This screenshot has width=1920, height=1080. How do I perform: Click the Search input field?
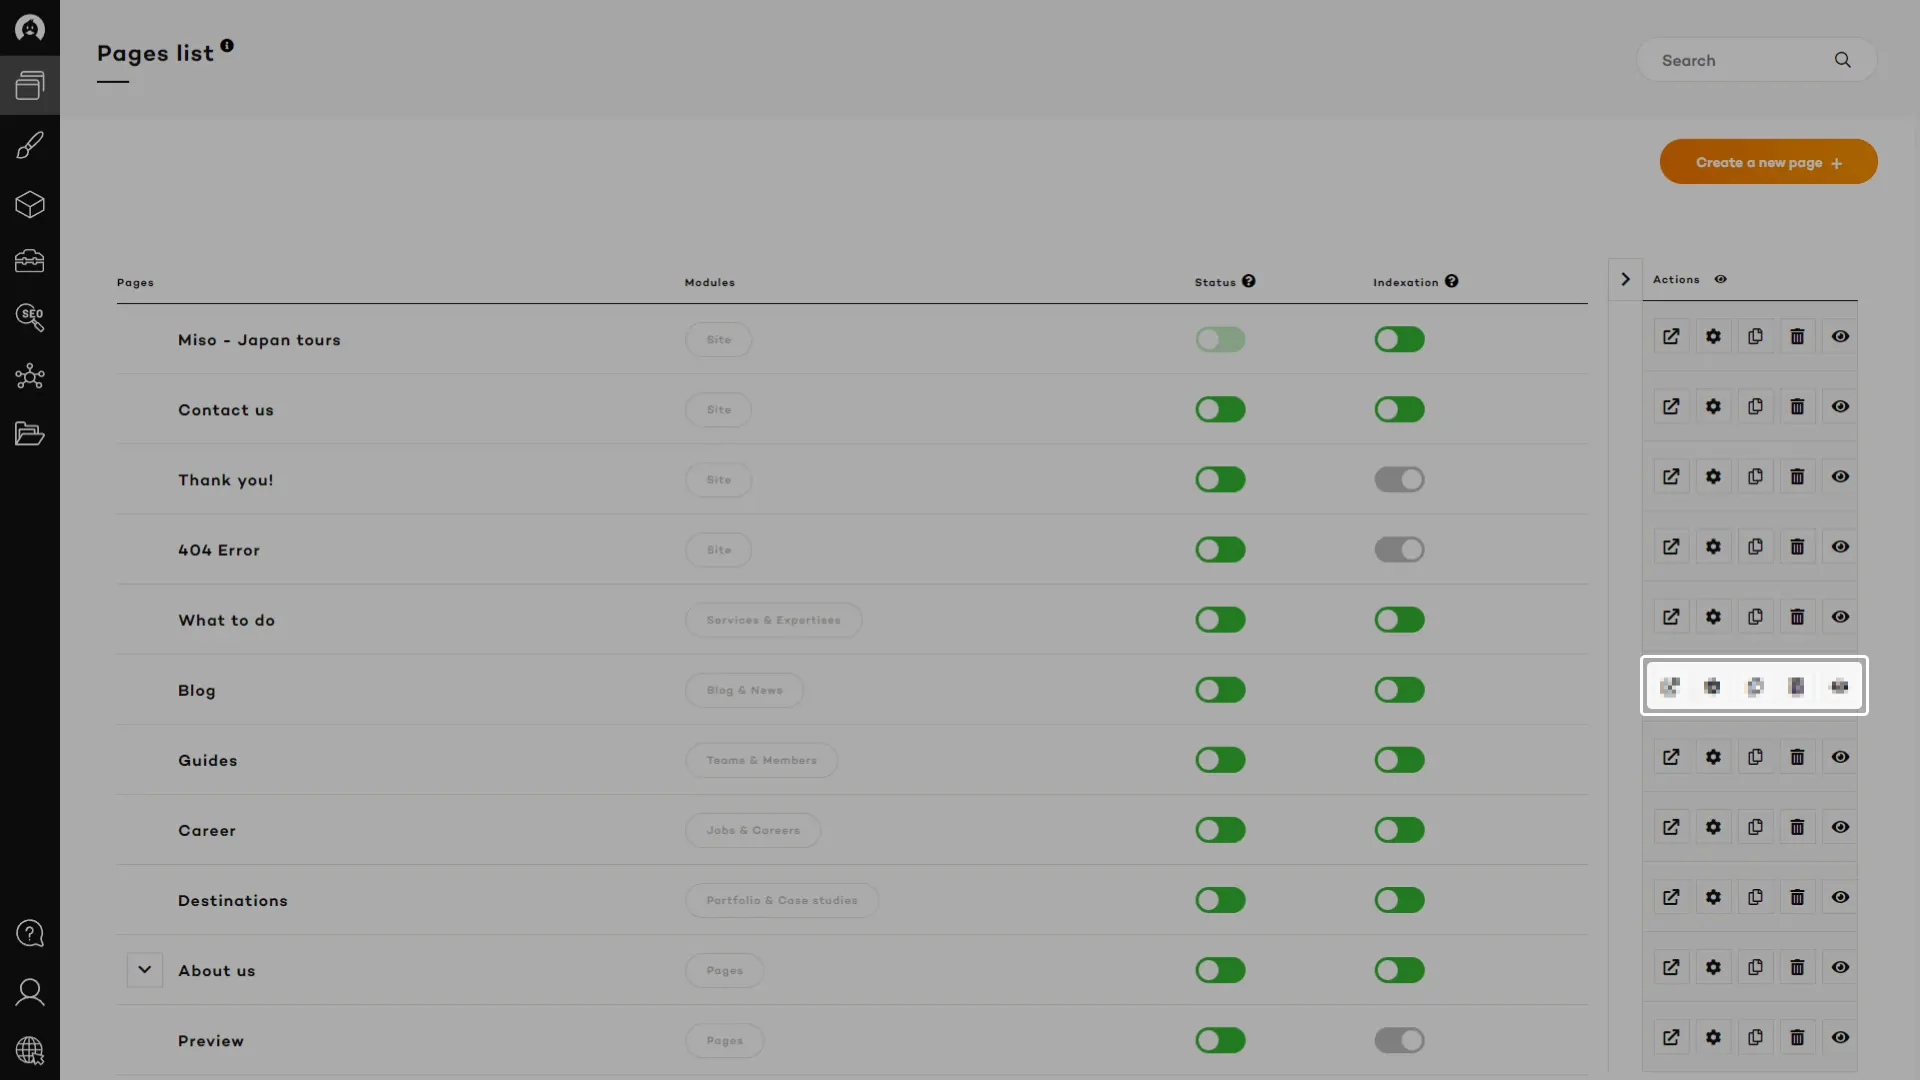1740,61
